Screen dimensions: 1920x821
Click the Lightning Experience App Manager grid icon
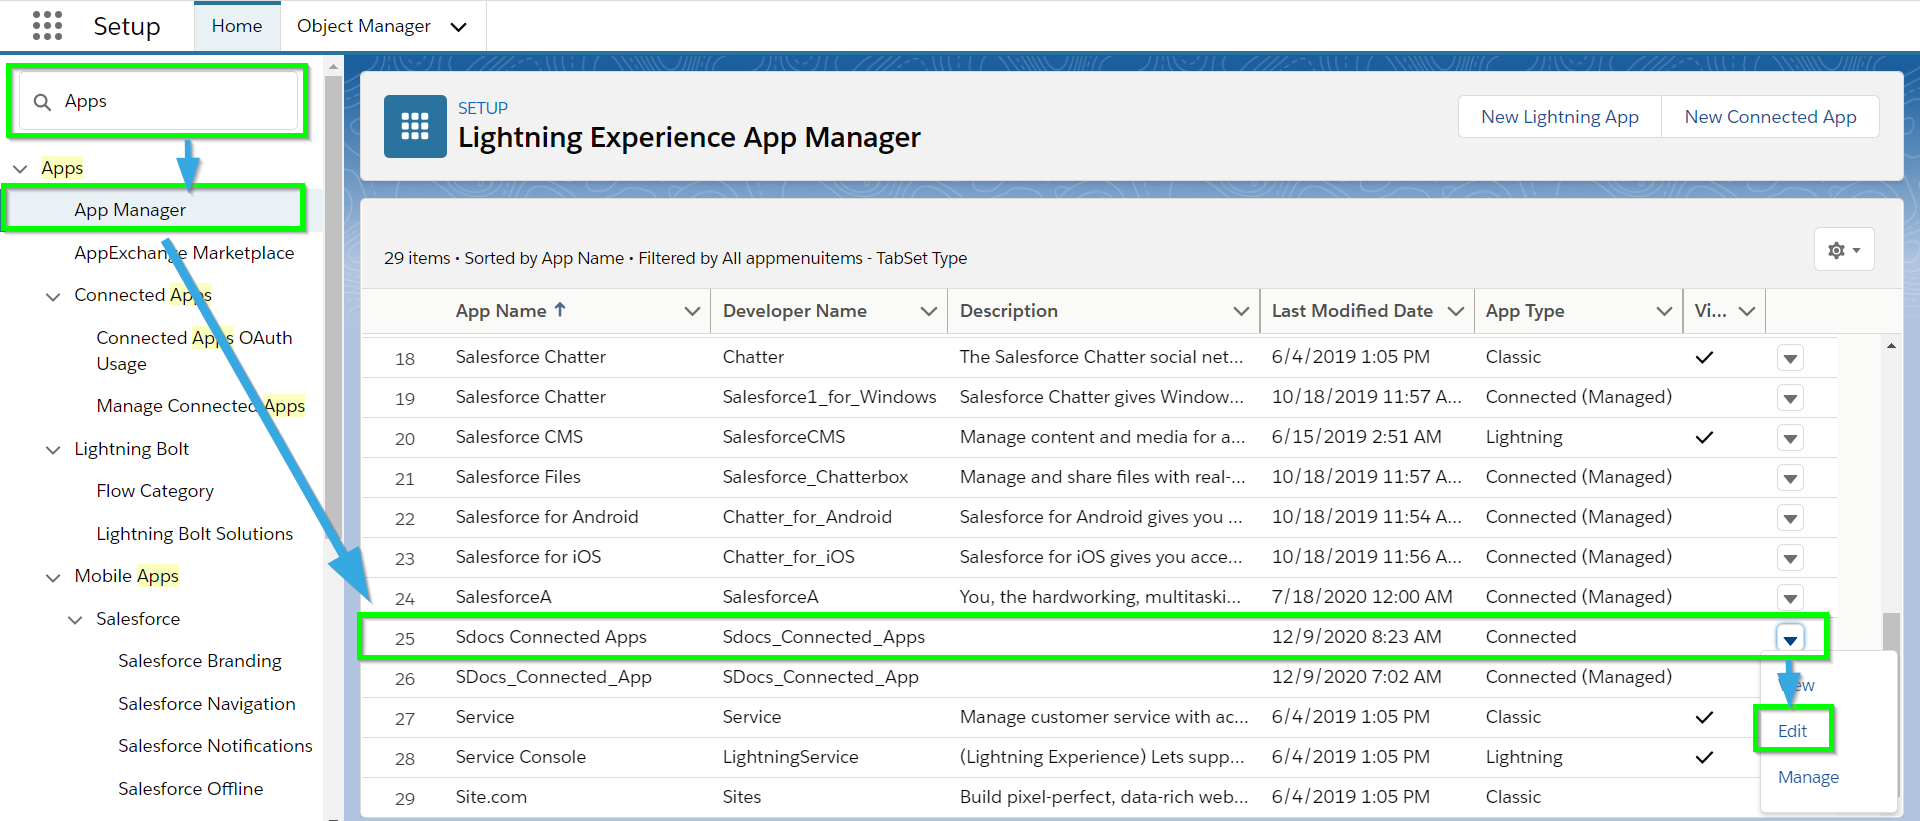point(415,126)
